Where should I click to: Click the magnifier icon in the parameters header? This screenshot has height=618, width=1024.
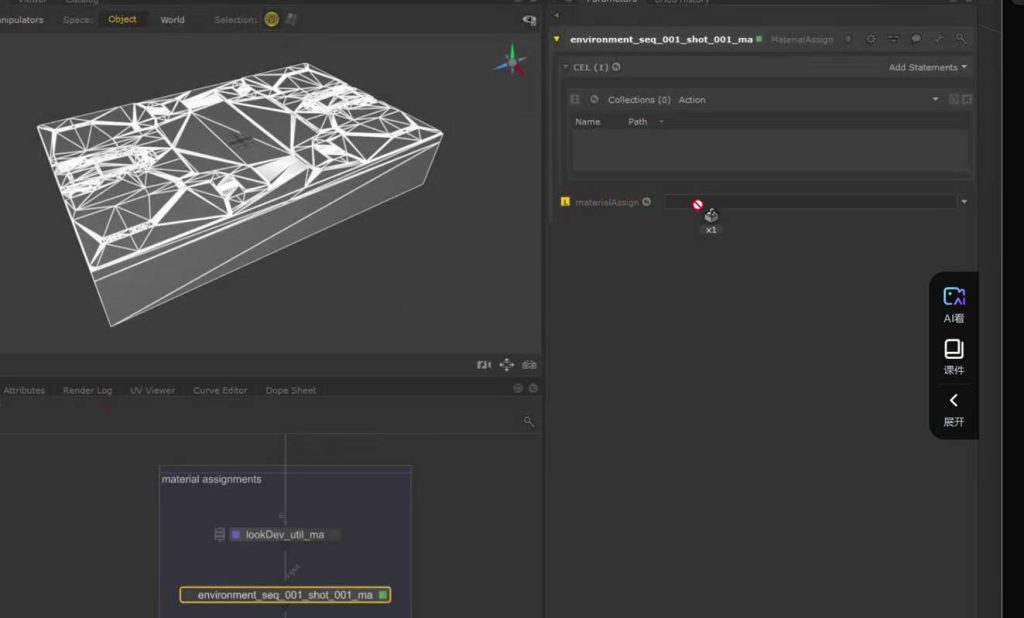click(961, 39)
